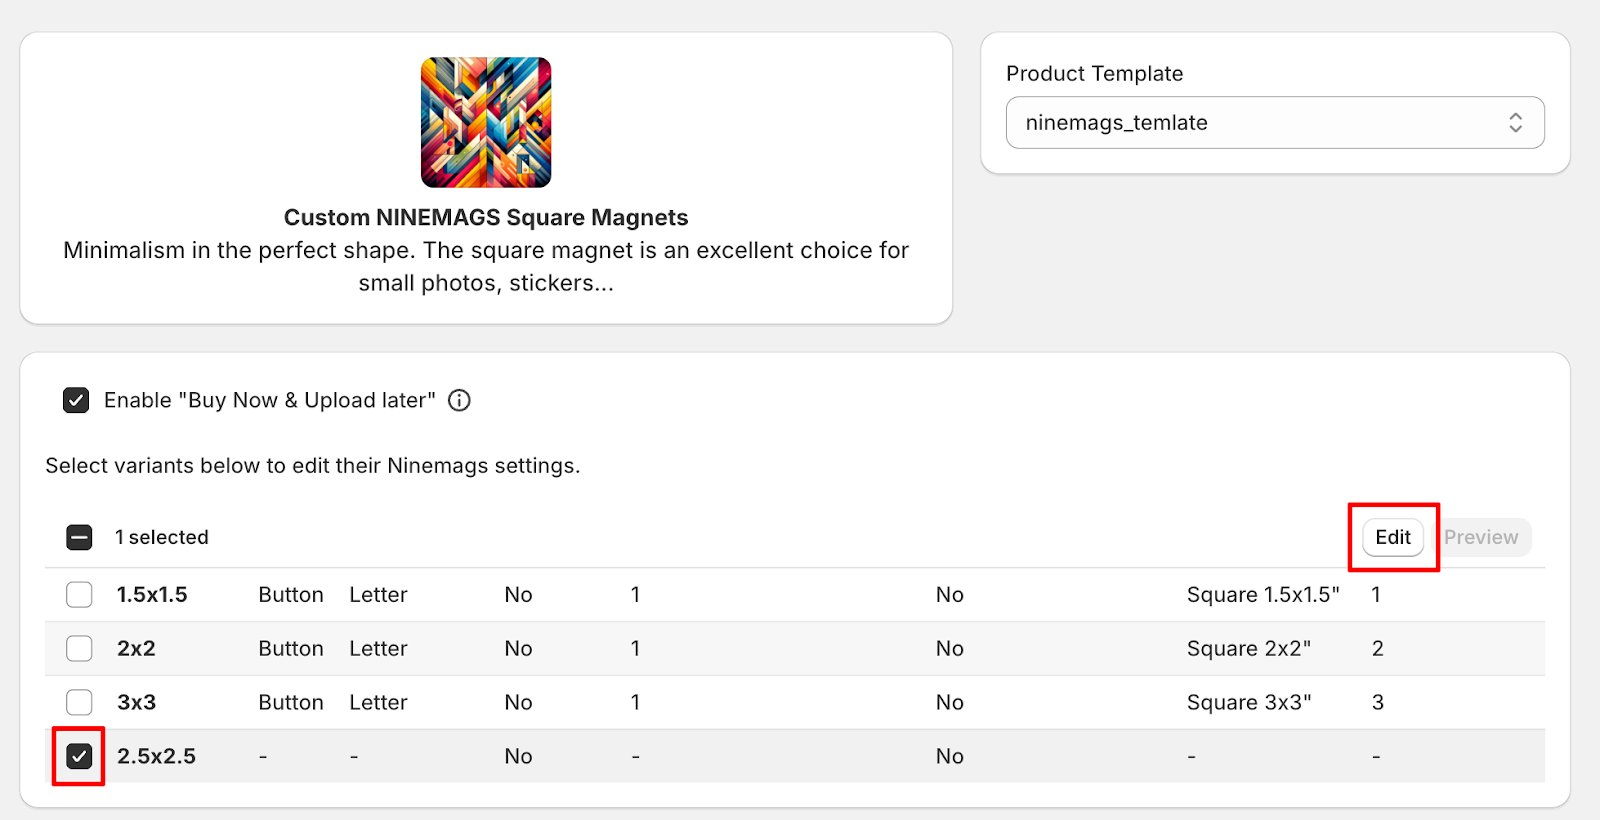Screen dimensions: 1600x820
Task: Click the 3x3 variant row name
Action: coord(136,703)
